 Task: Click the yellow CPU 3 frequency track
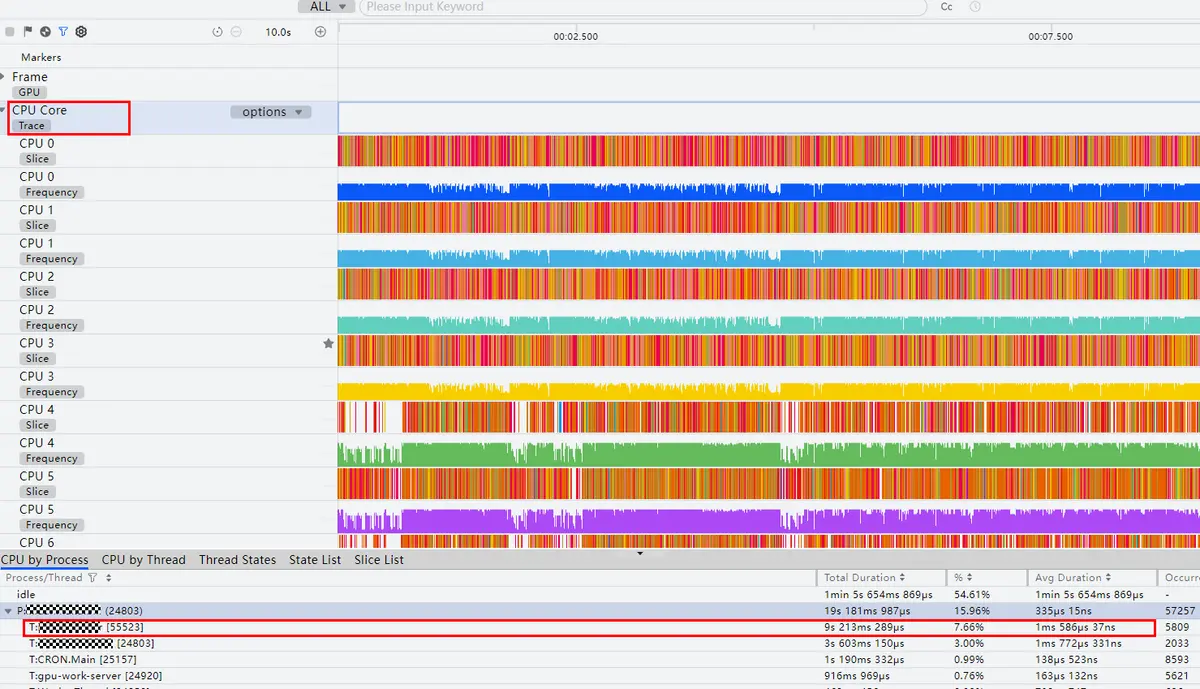(x=769, y=391)
